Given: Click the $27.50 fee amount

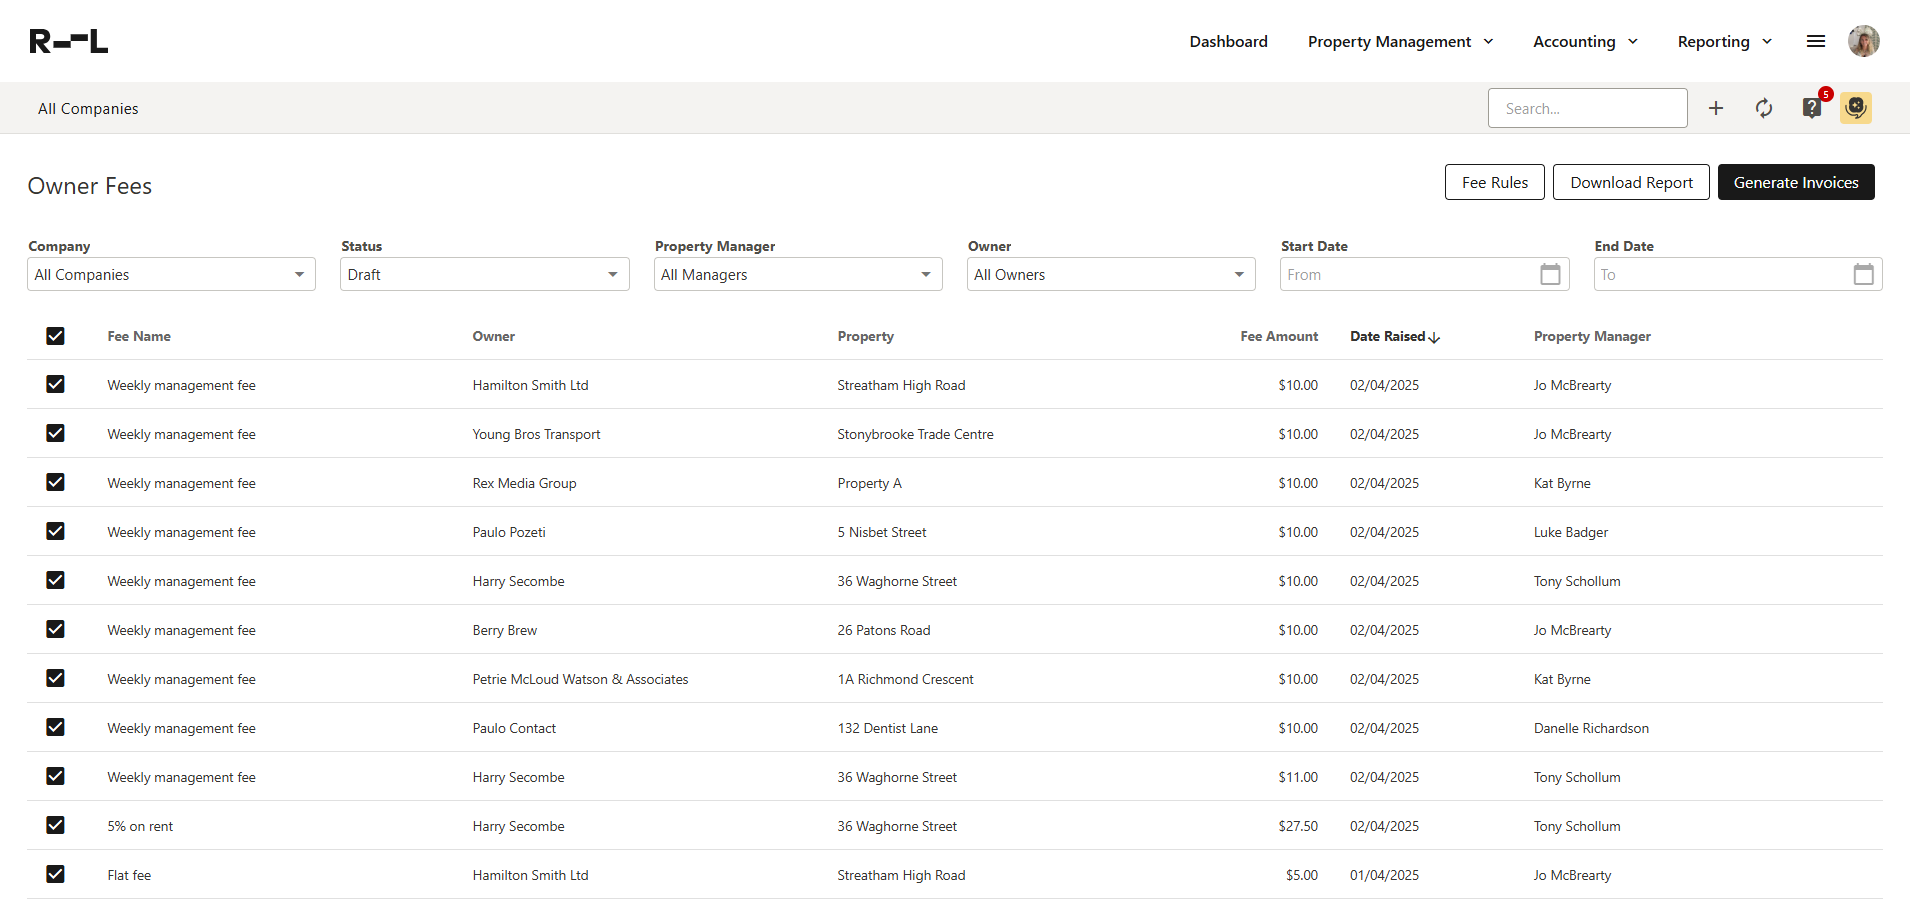Looking at the screenshot, I should click(1298, 826).
